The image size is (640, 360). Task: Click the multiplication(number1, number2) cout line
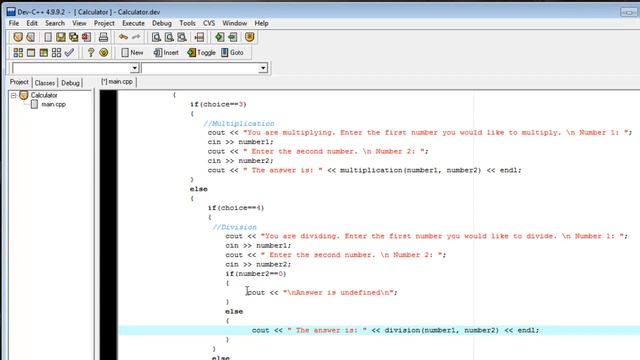364,170
